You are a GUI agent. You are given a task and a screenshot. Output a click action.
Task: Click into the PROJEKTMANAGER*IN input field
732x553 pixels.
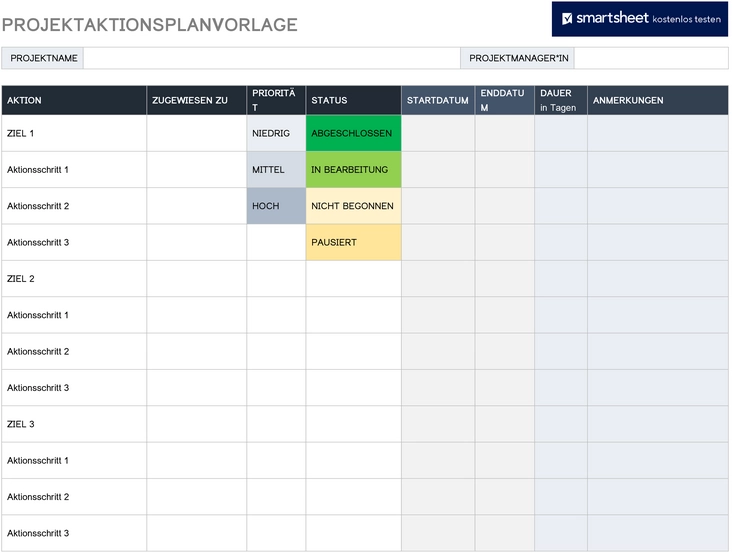pyautogui.click(x=650, y=58)
